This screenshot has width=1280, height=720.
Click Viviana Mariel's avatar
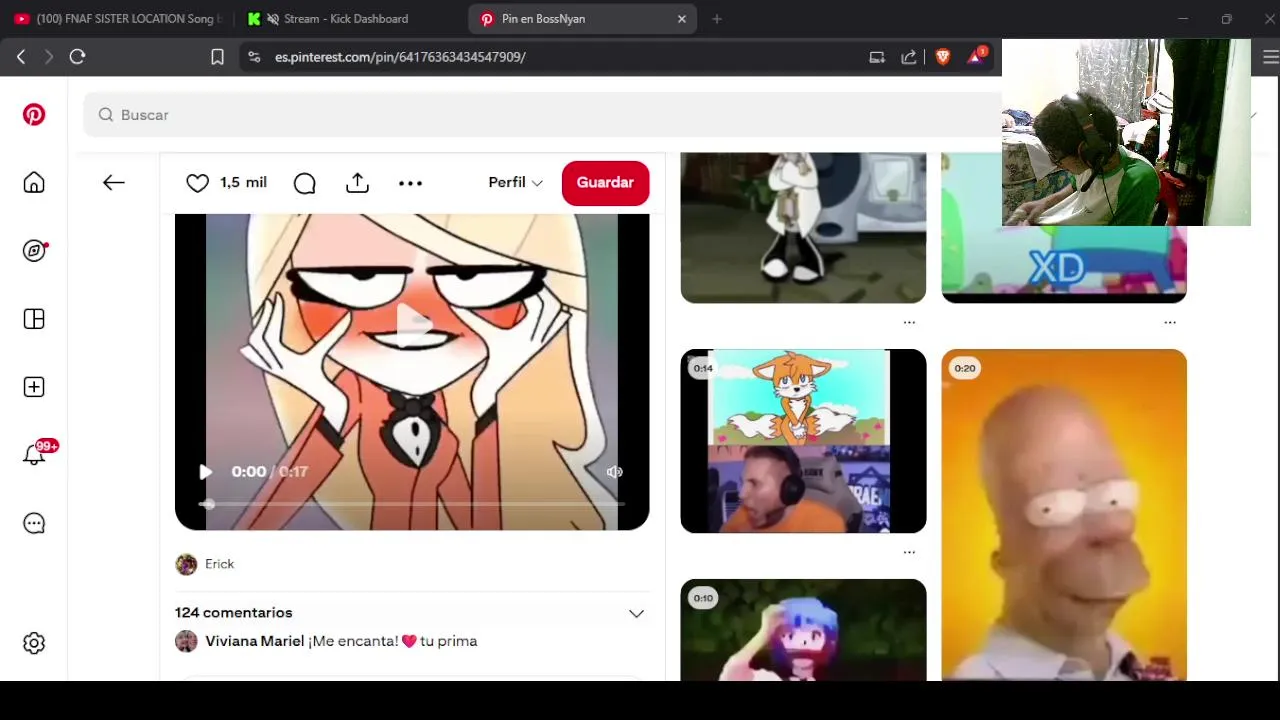[x=186, y=641]
